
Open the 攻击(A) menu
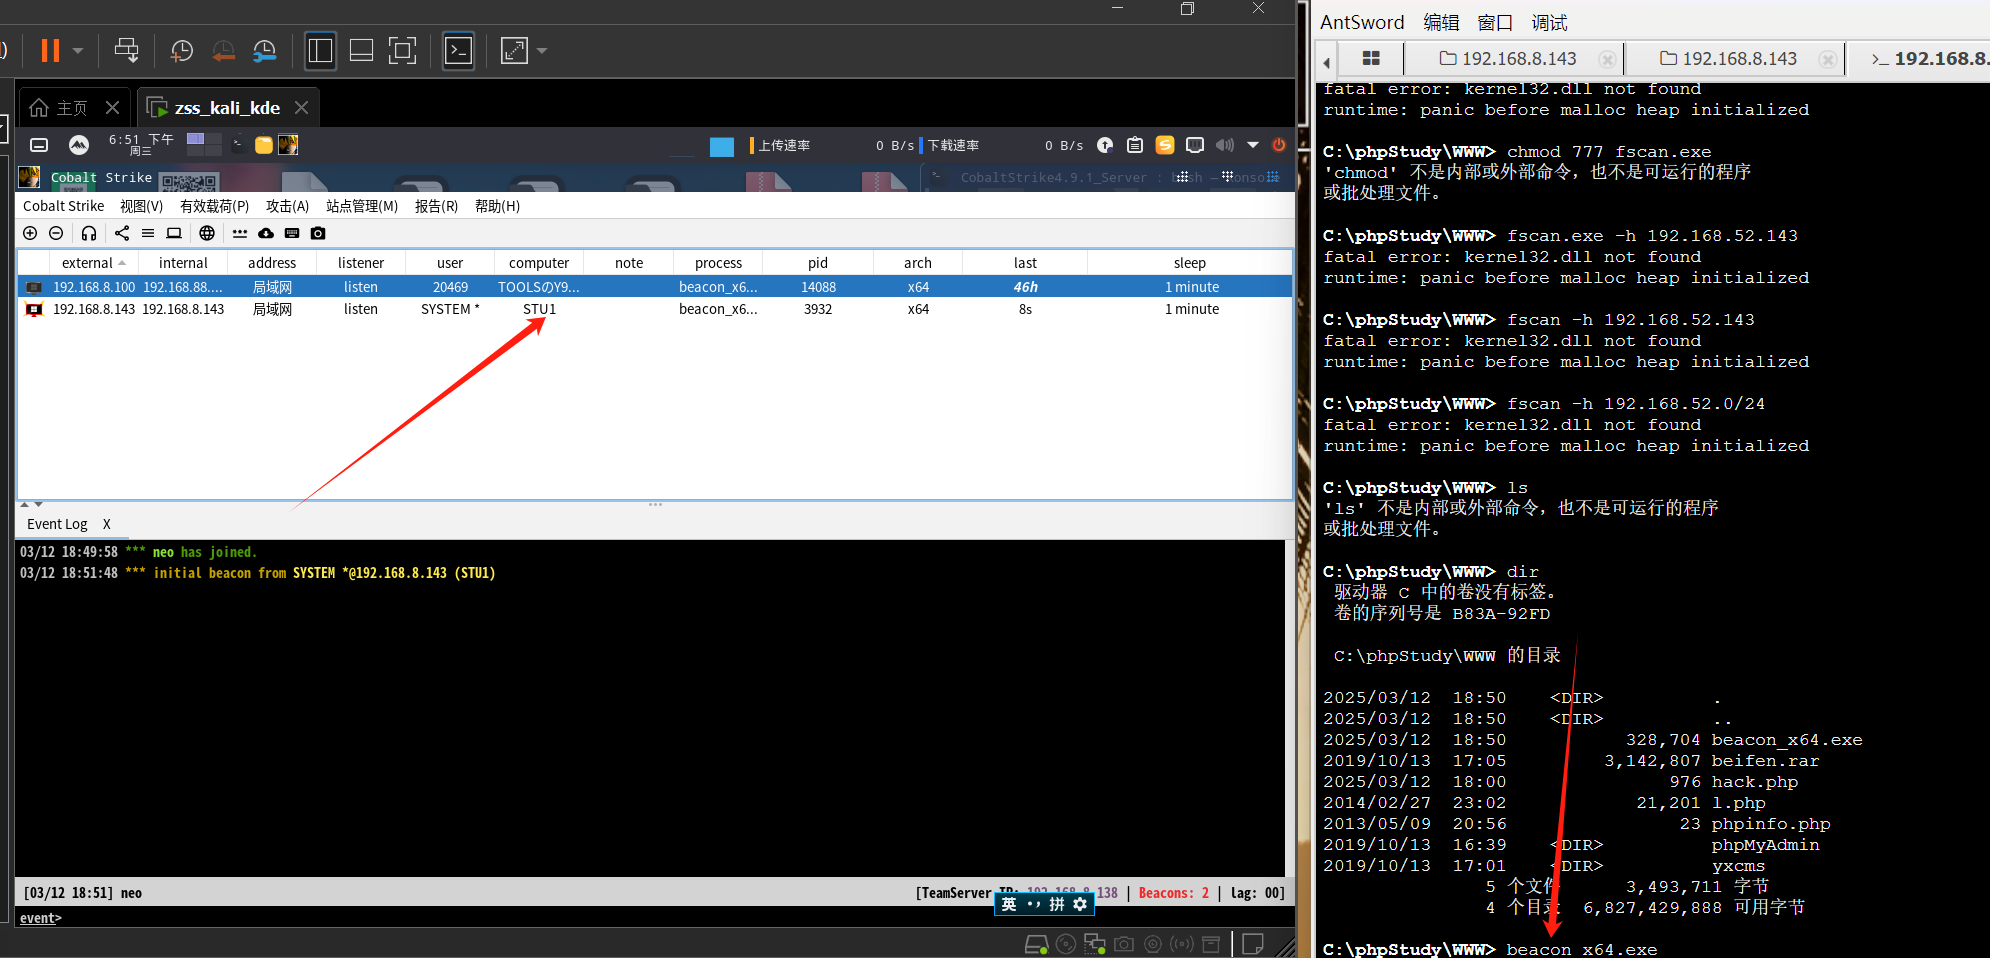click(288, 206)
